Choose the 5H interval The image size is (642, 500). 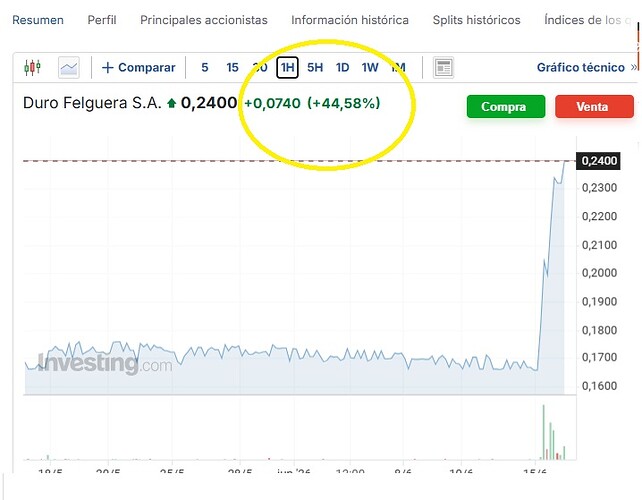click(315, 68)
